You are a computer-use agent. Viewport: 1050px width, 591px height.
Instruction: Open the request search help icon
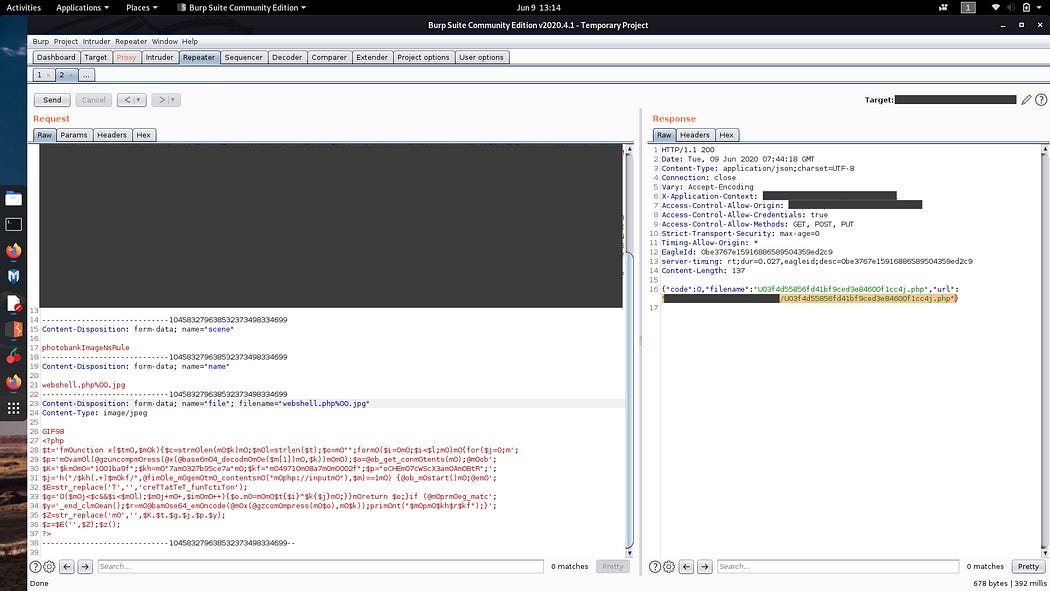35,566
